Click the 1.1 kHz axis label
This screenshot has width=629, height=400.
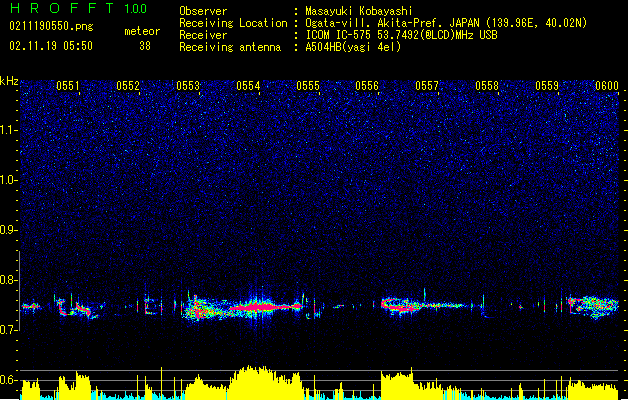pyautogui.click(x=8, y=130)
